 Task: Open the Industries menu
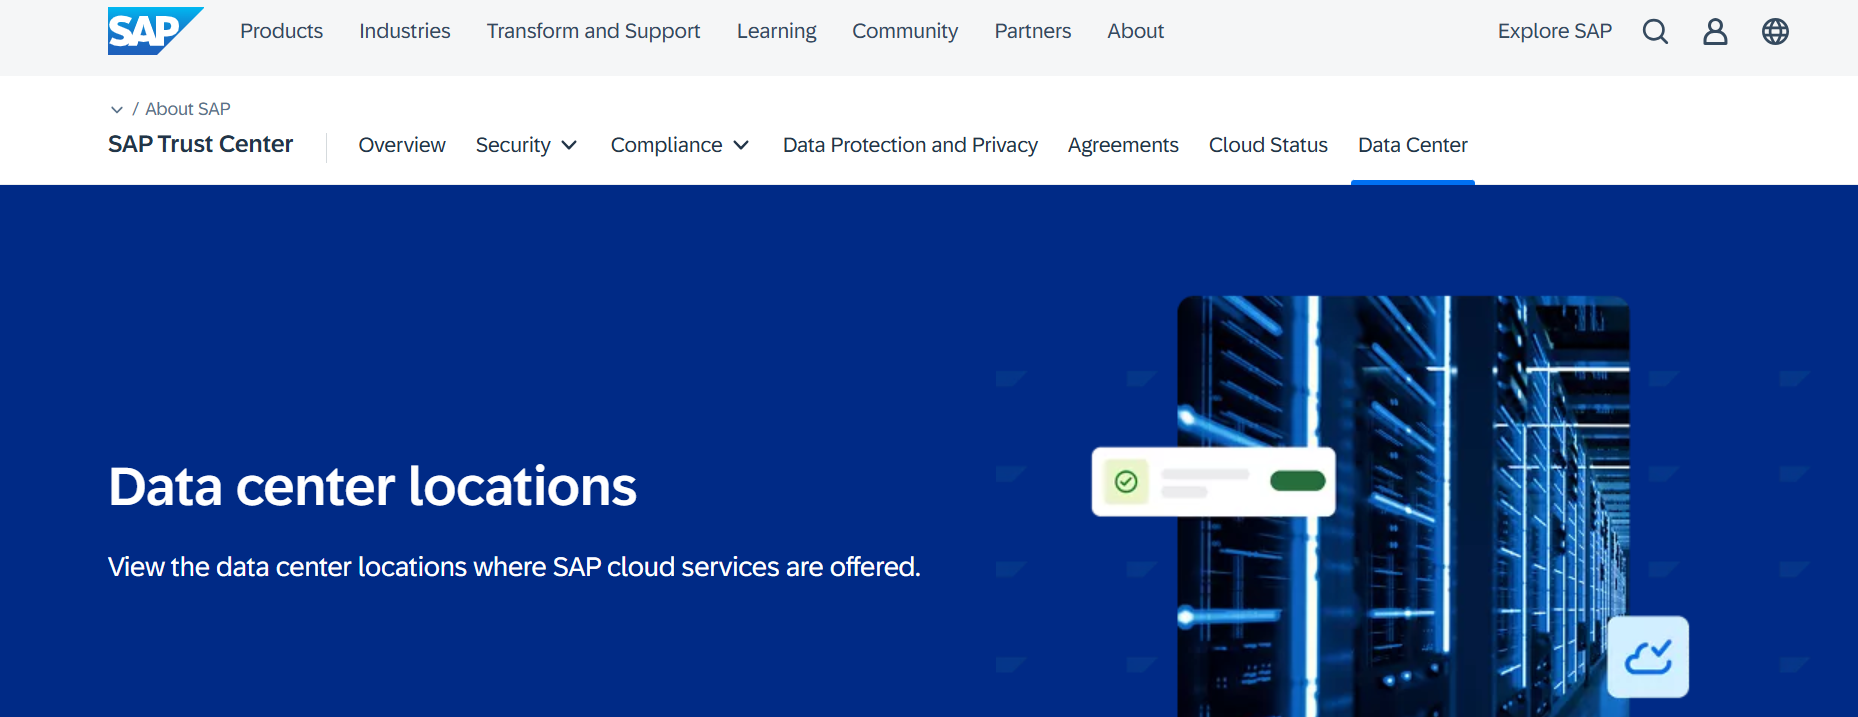tap(404, 31)
